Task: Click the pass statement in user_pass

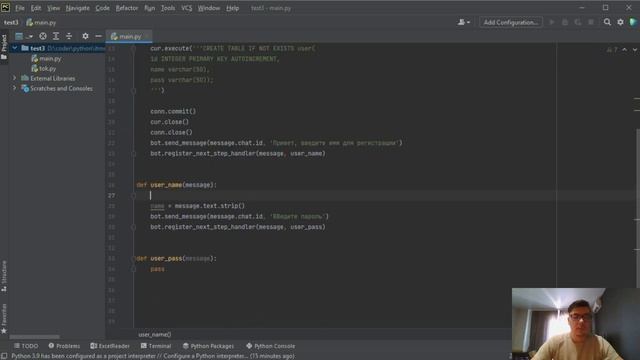Action: point(157,269)
